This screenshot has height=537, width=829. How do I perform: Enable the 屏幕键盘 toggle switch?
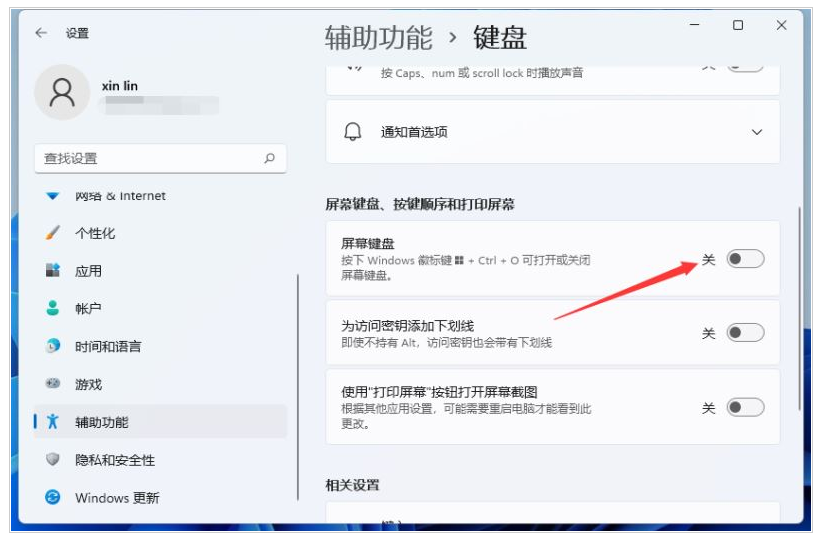coord(745,260)
